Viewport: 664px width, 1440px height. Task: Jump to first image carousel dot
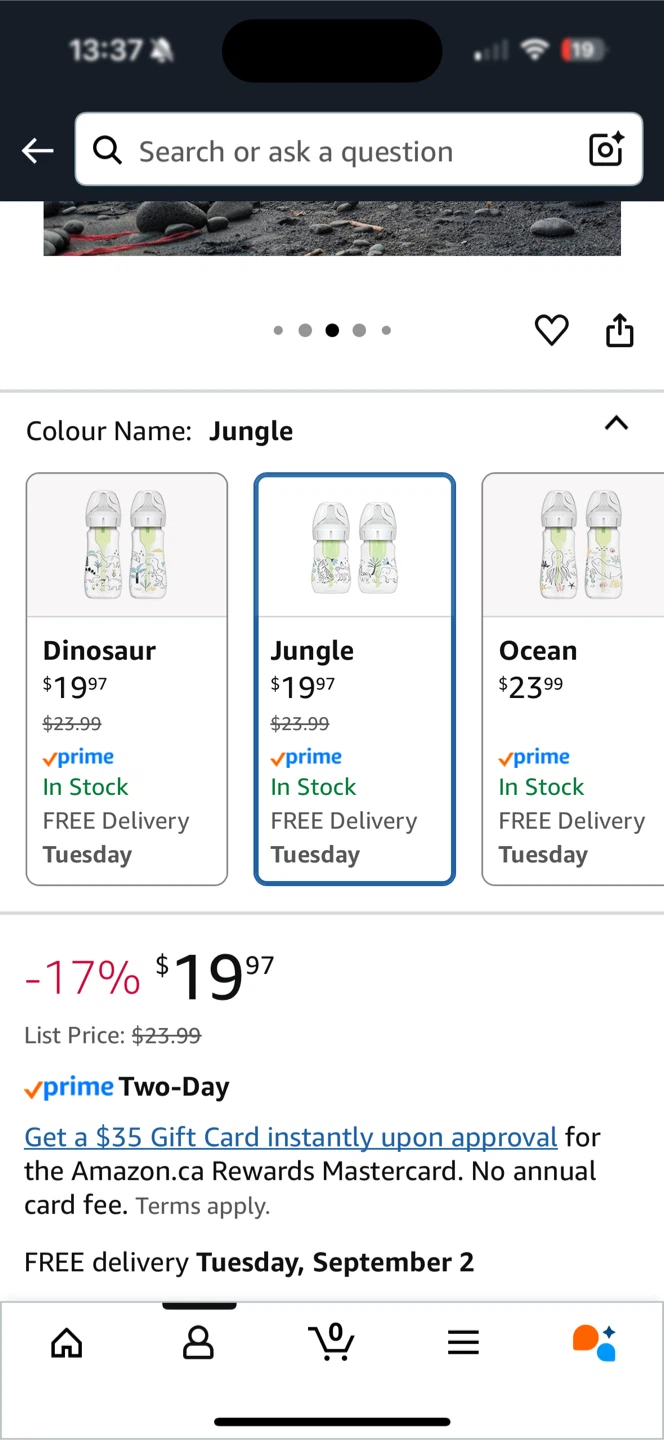tap(278, 330)
